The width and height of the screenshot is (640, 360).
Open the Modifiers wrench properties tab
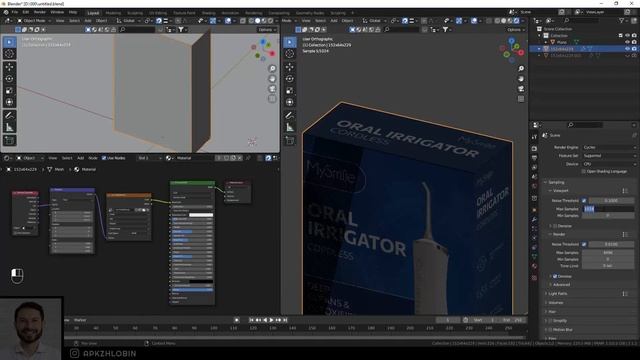534,220
